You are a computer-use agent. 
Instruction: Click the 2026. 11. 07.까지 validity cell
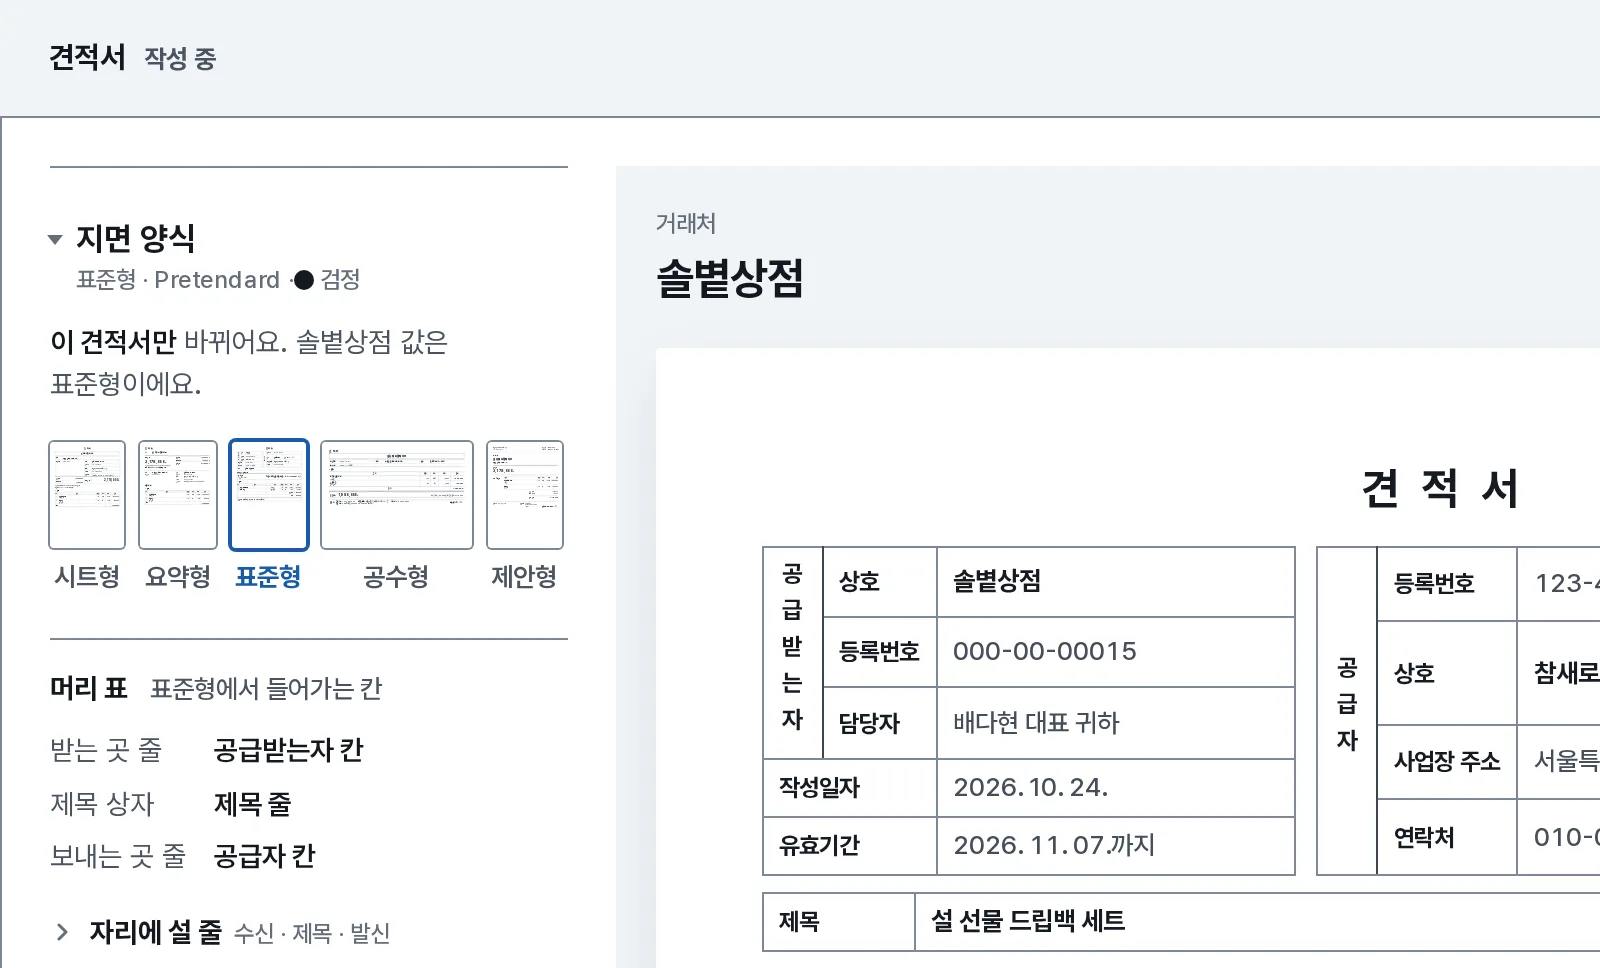click(1116, 846)
